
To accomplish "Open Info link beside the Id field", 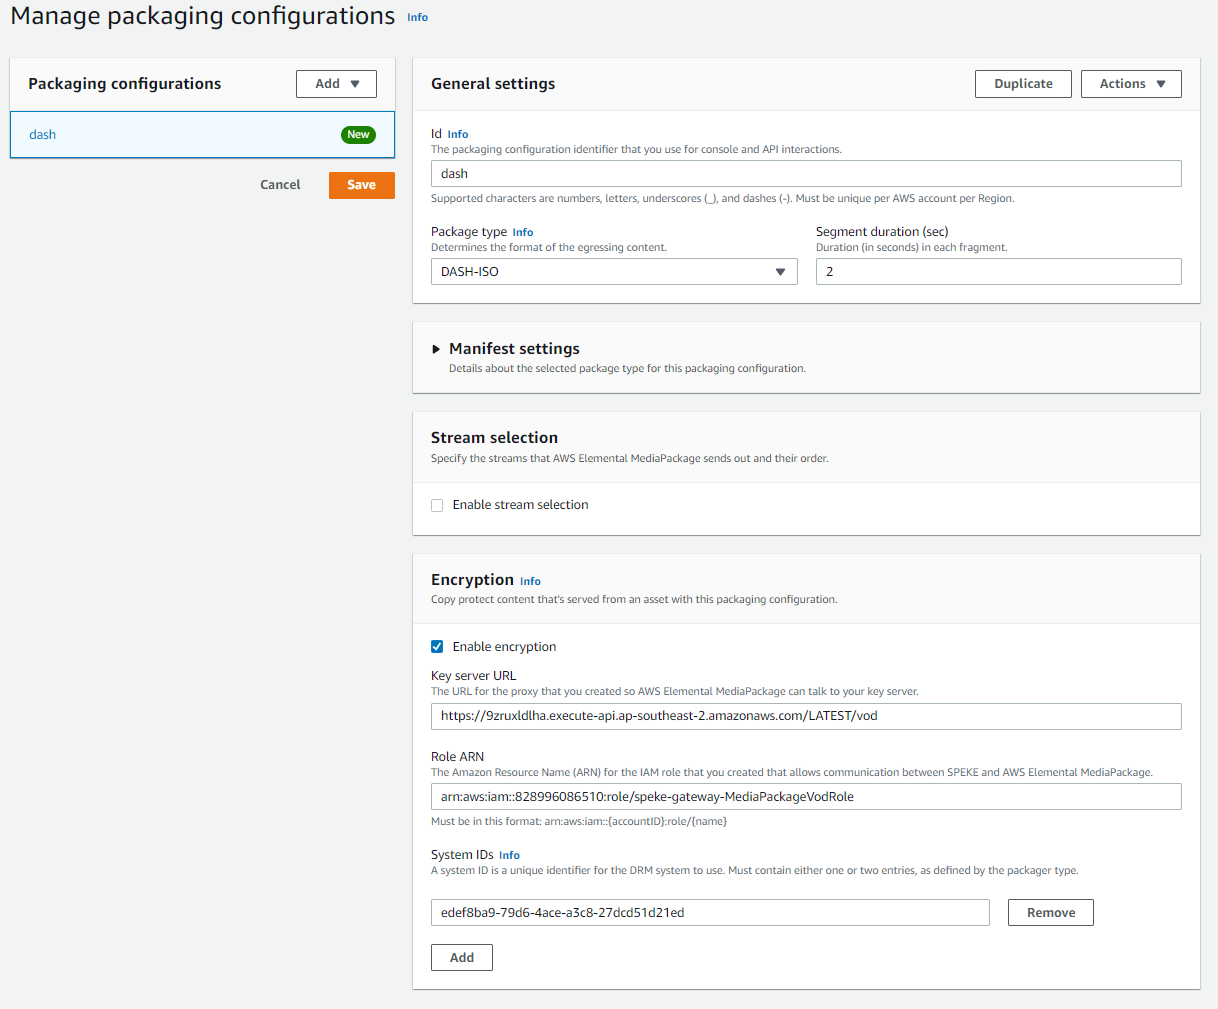I will (x=460, y=134).
